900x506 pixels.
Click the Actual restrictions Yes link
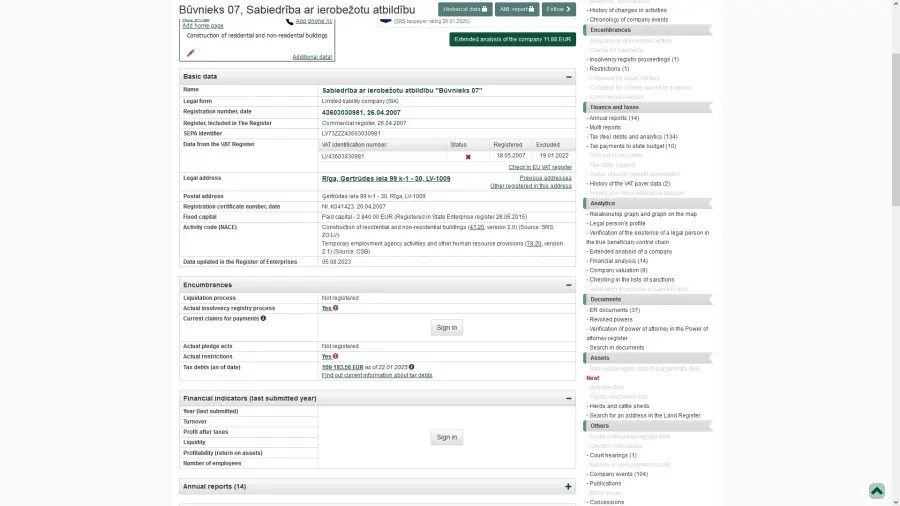326,357
